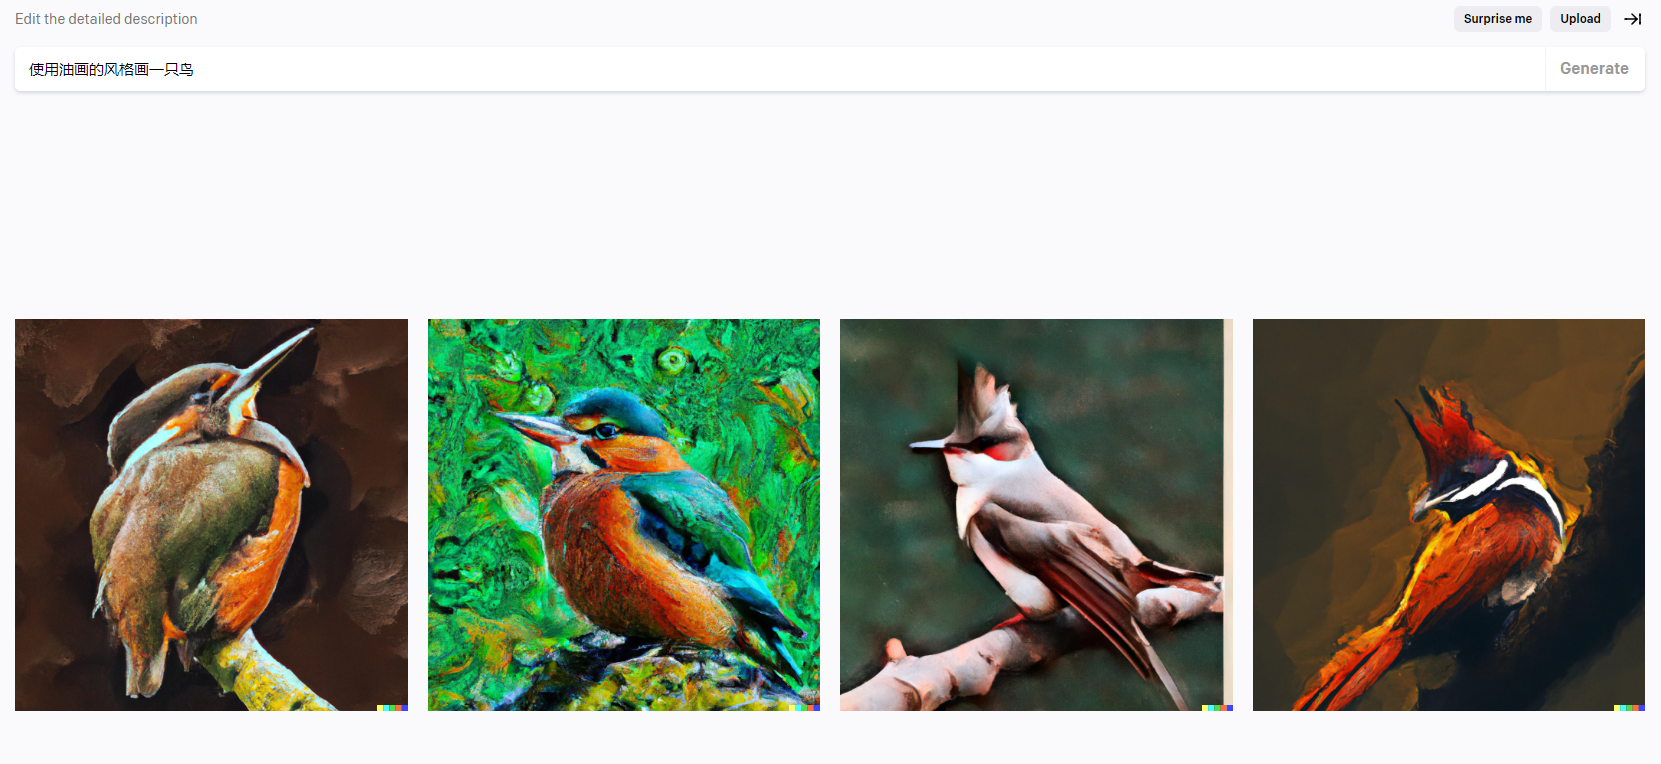The height and width of the screenshot is (764, 1661).
Task: Click the color-strip watermark on the kingfisher painting
Action: coord(805,708)
